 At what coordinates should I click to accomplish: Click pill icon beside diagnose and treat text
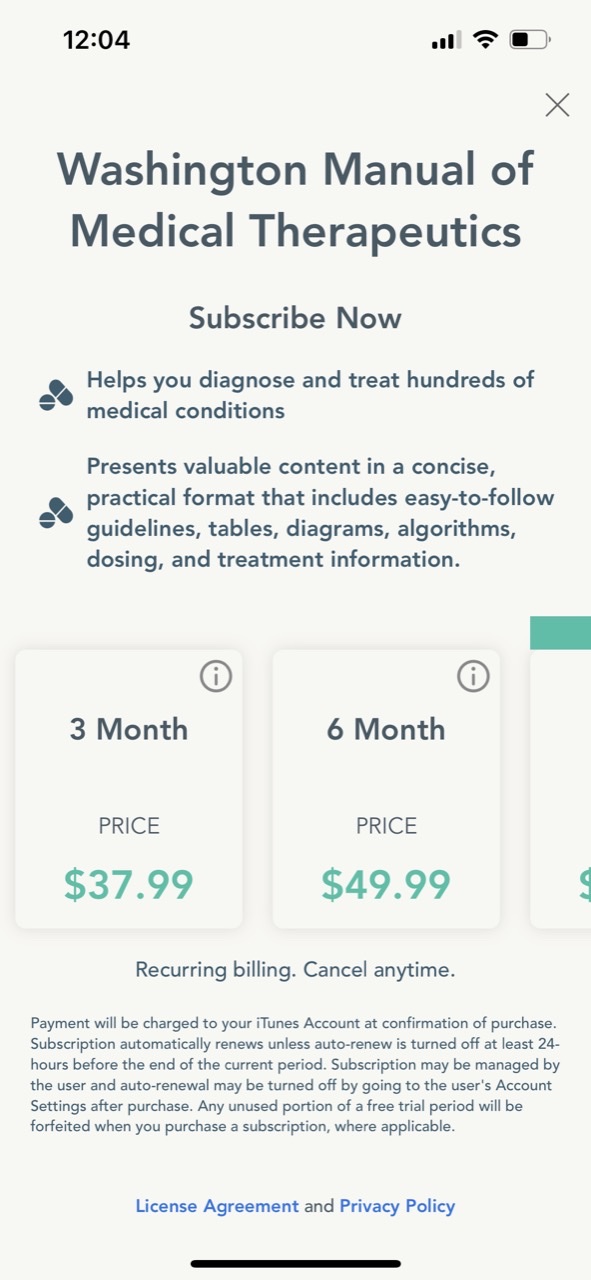(56, 395)
